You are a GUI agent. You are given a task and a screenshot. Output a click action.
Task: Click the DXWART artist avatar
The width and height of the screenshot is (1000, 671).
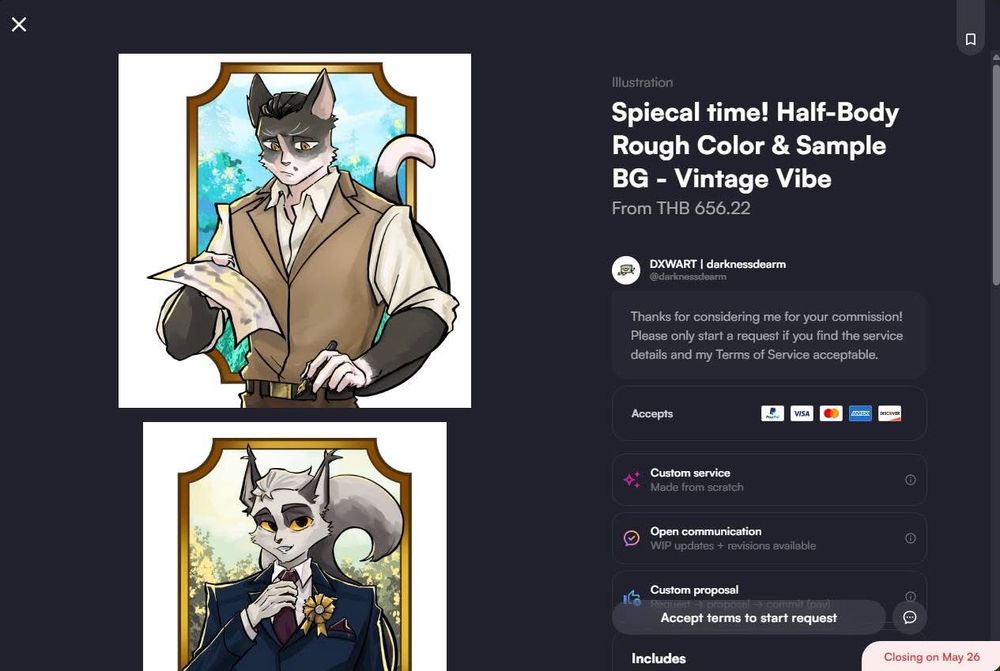point(626,270)
